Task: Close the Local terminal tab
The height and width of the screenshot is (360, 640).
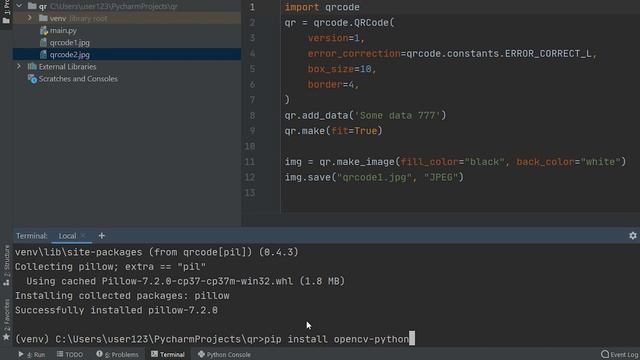Action: (x=83, y=236)
